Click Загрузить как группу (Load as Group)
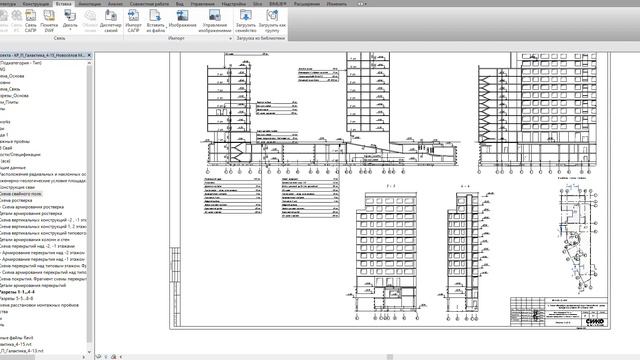Viewport: 640px width, 360px height. (272, 20)
